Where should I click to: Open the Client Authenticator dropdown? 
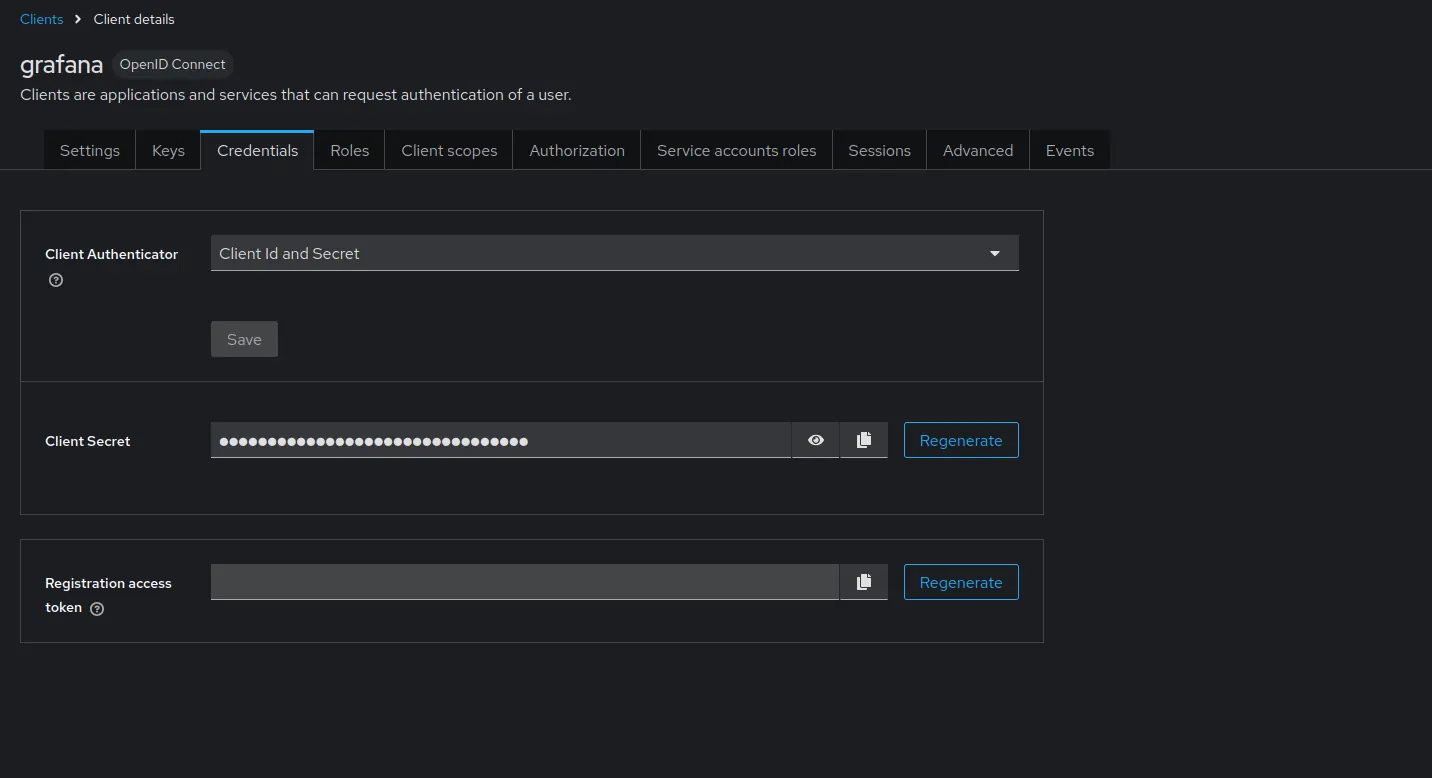(x=600, y=253)
